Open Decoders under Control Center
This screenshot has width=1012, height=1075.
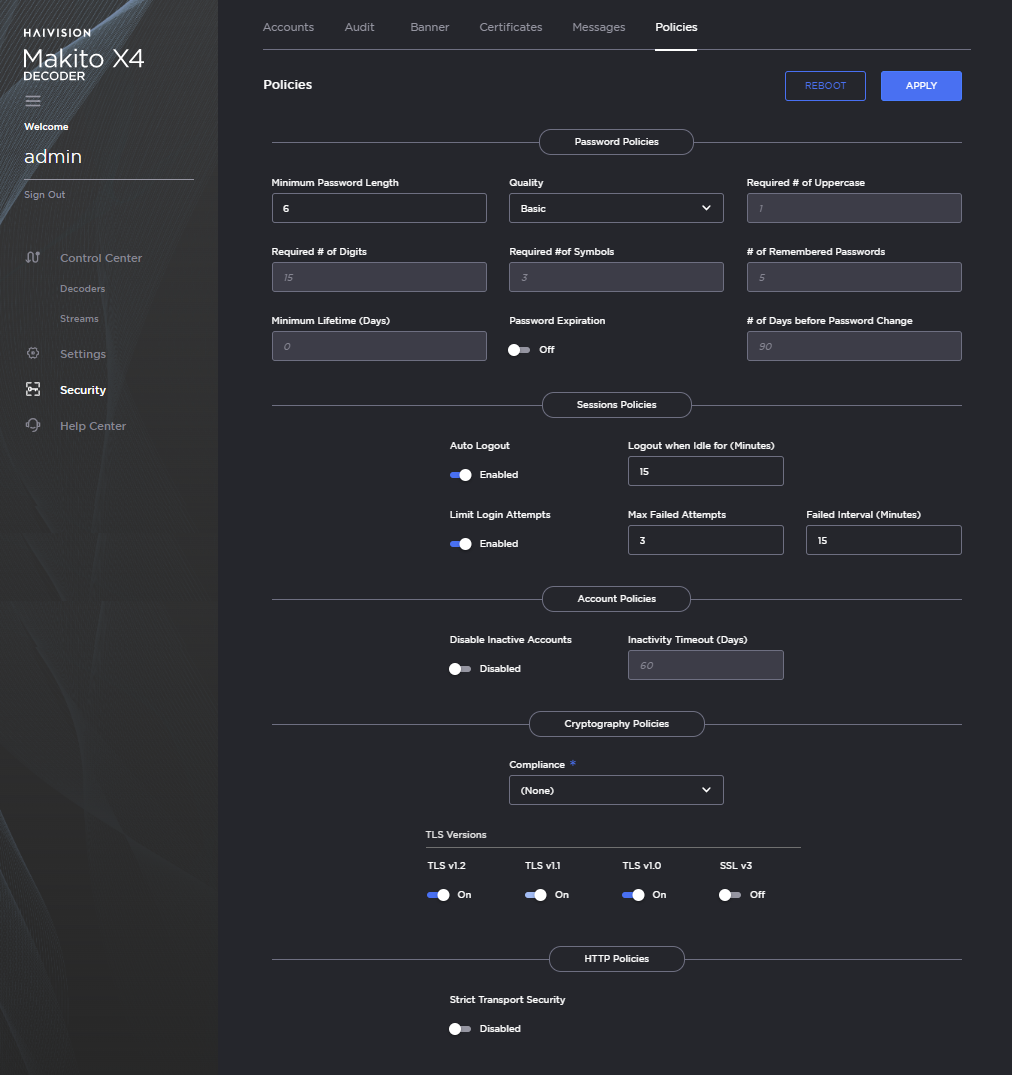pos(82,289)
